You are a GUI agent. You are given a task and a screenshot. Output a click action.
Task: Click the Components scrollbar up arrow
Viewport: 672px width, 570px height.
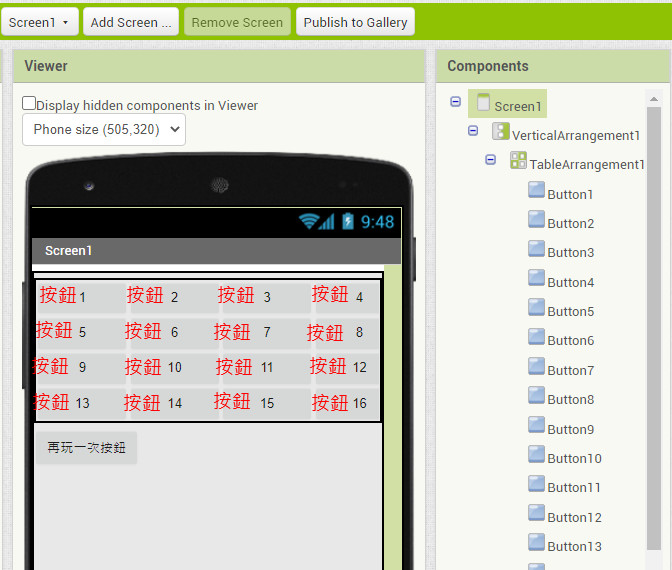654,99
